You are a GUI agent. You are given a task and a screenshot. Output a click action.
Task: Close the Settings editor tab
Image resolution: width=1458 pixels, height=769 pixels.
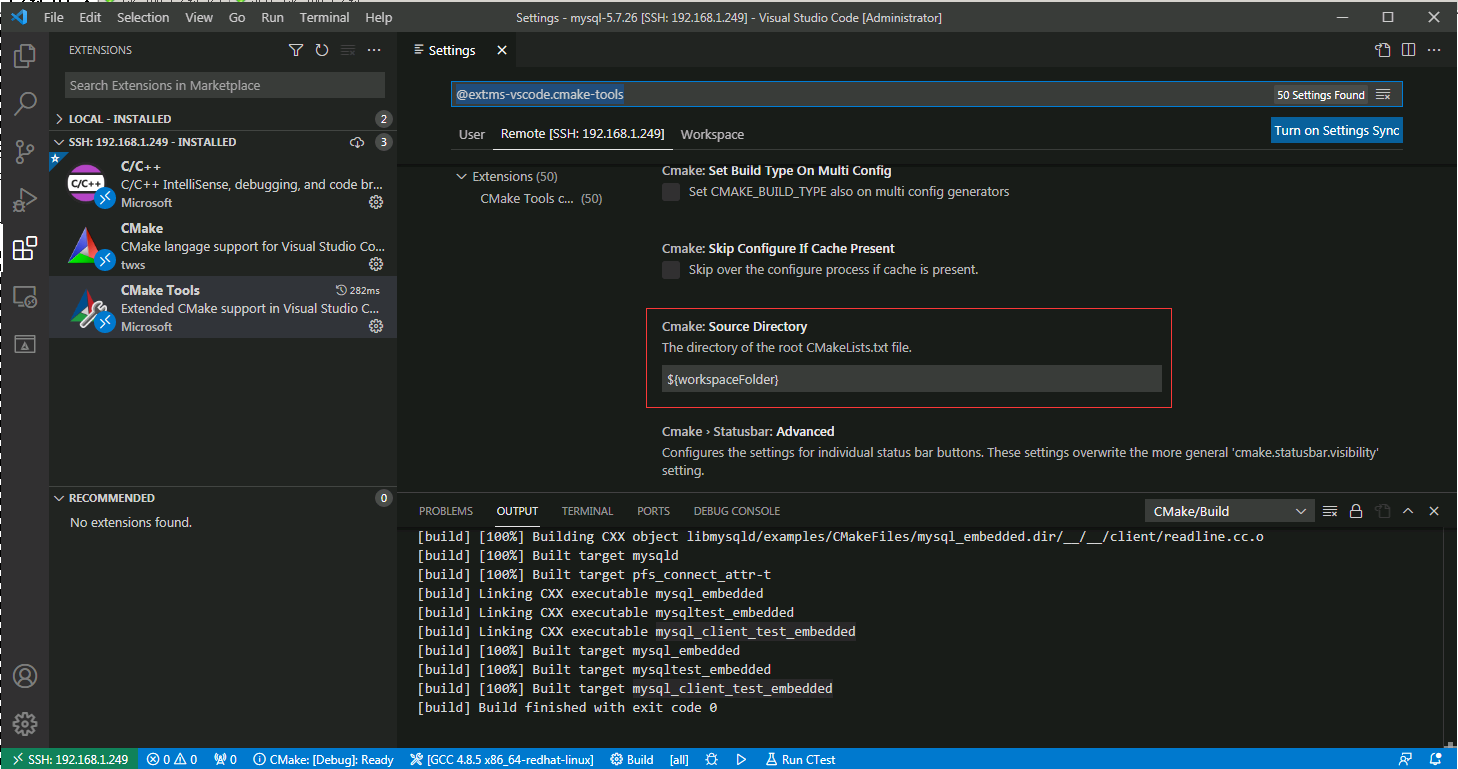pos(502,50)
